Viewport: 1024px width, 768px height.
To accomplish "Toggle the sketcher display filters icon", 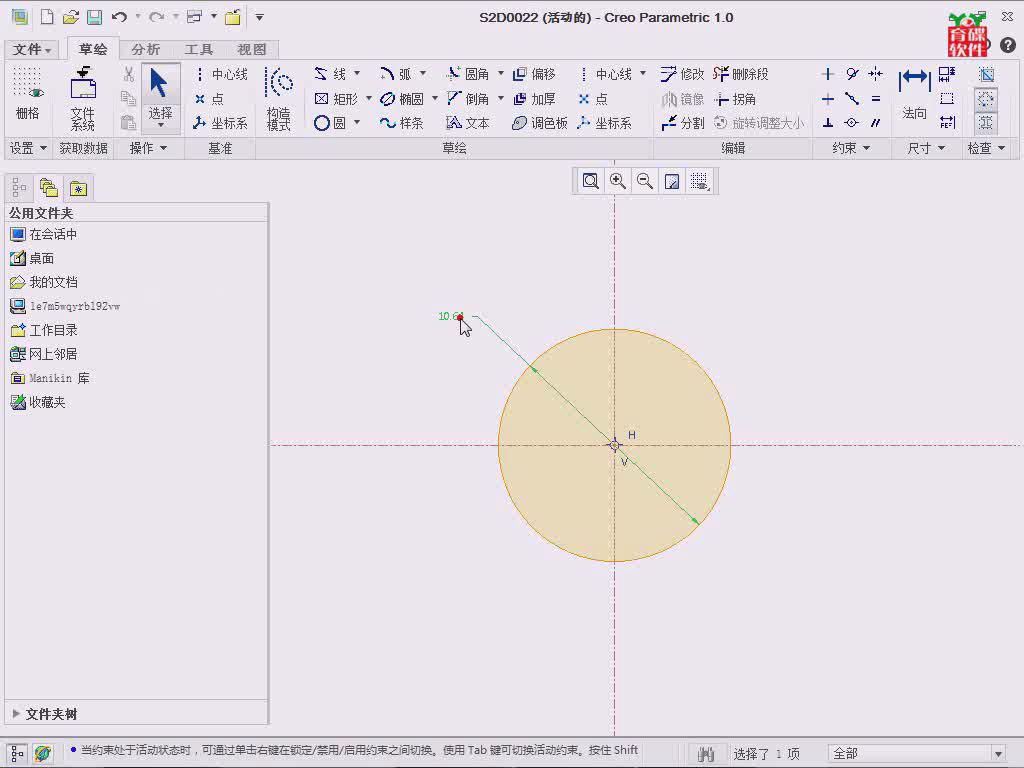I will pyautogui.click(x=699, y=181).
